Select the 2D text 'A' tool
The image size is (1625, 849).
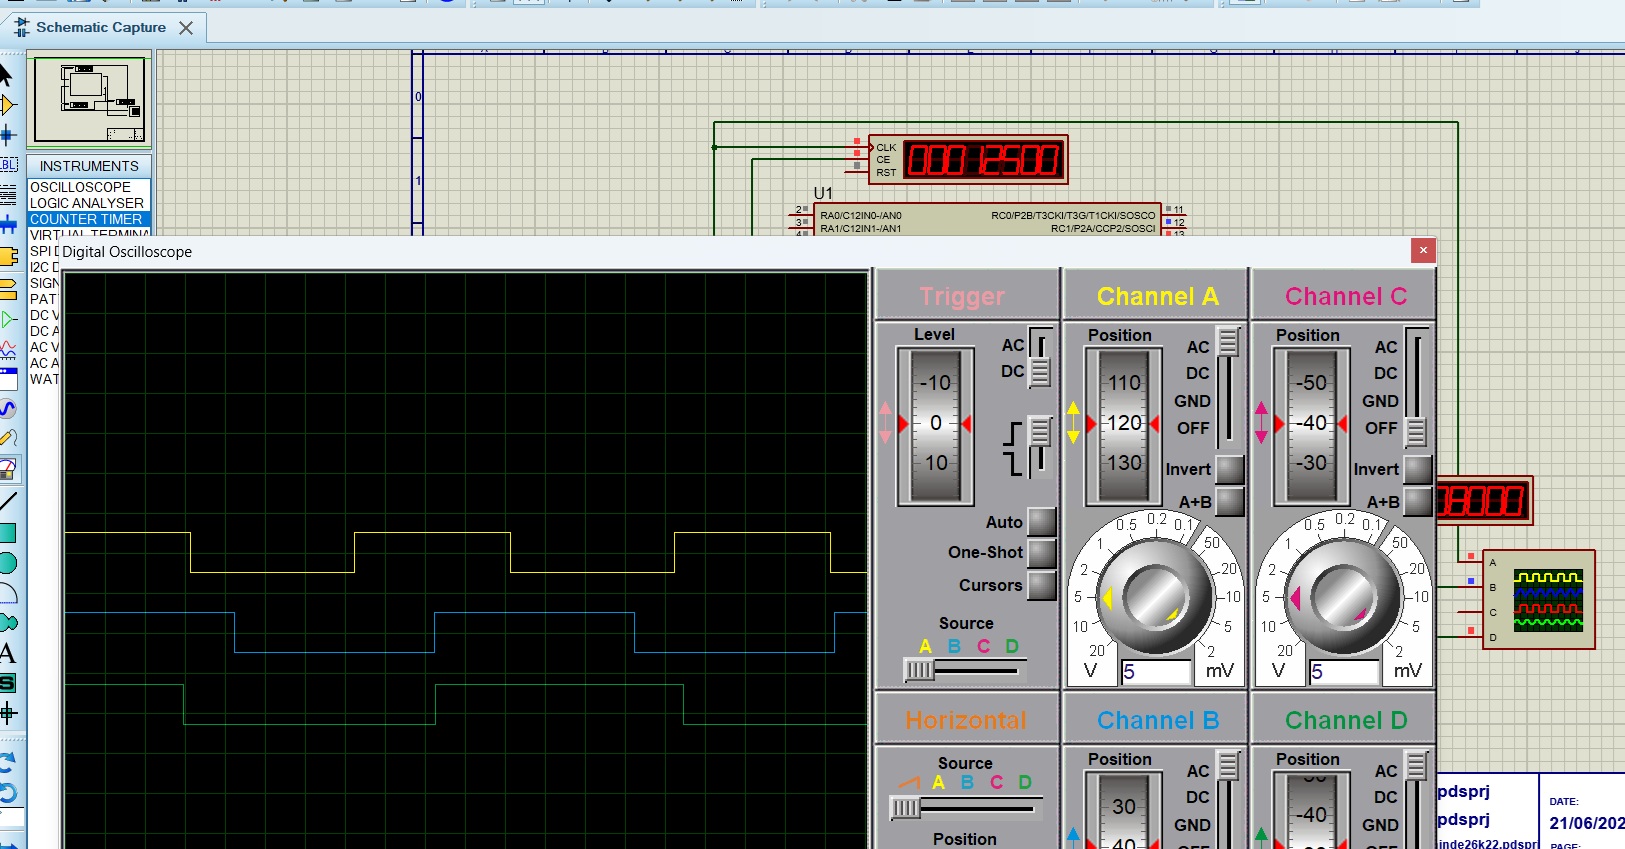click(x=8, y=654)
